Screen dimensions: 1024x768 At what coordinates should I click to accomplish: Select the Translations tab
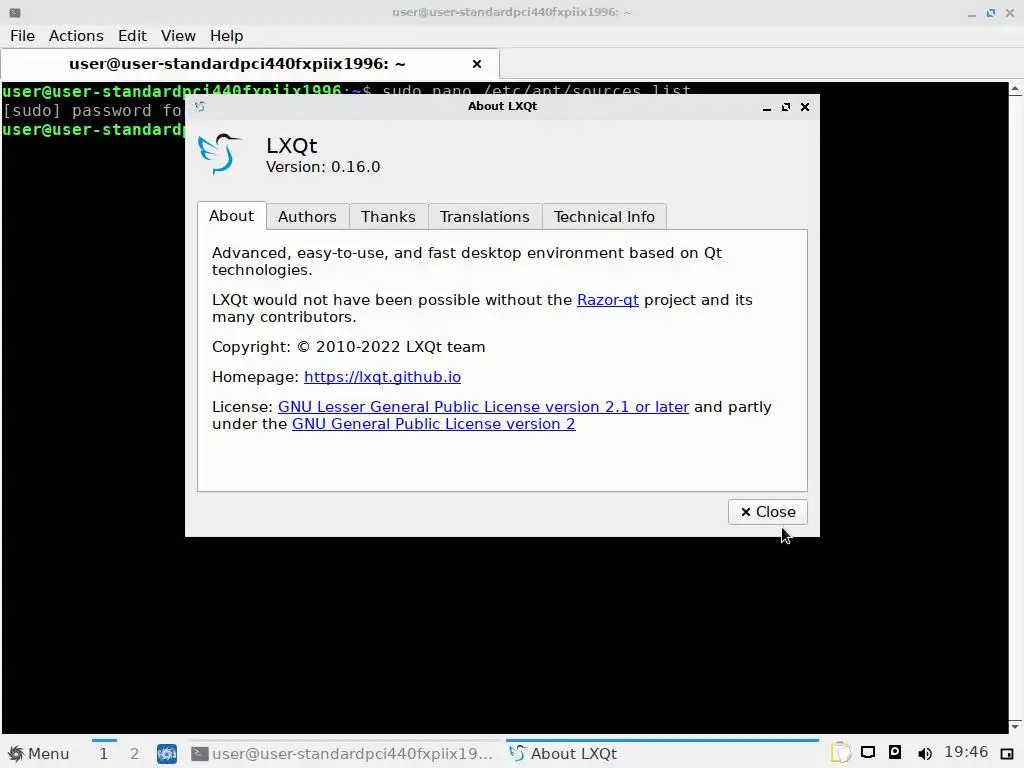pos(485,217)
